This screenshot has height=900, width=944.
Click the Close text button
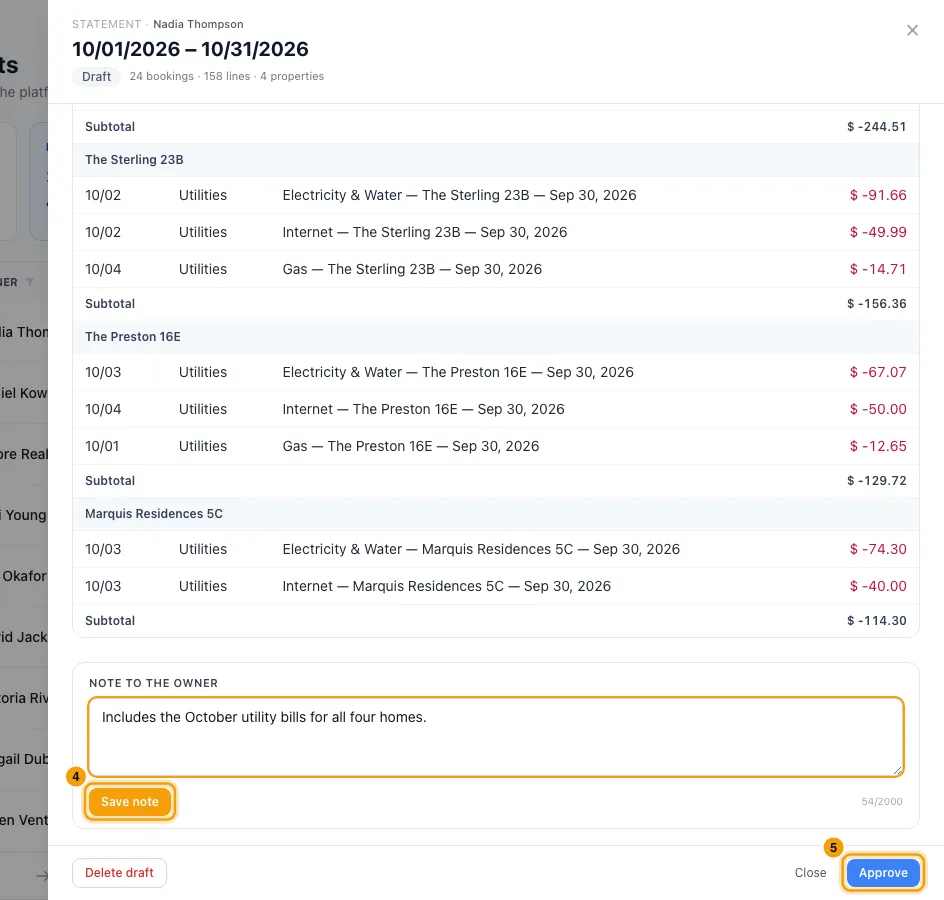(x=810, y=872)
